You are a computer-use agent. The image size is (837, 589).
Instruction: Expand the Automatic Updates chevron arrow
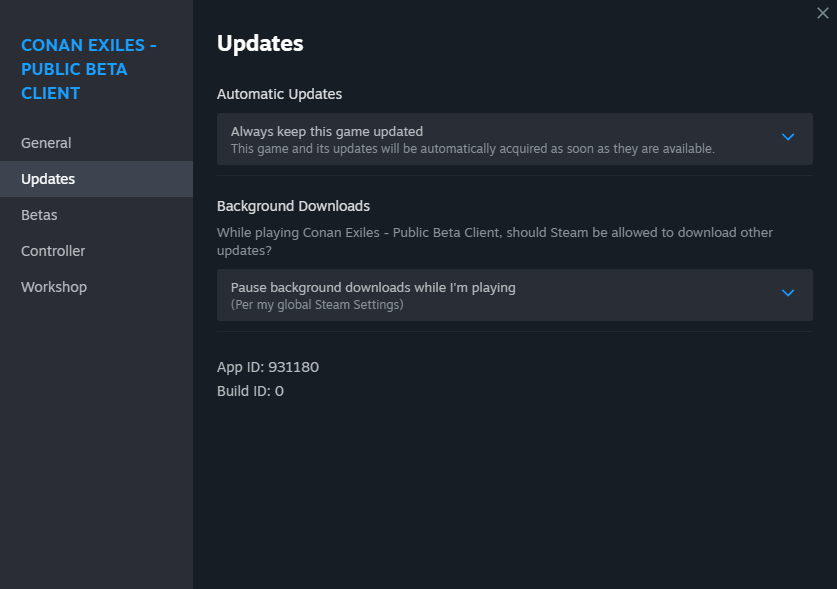[788, 137]
